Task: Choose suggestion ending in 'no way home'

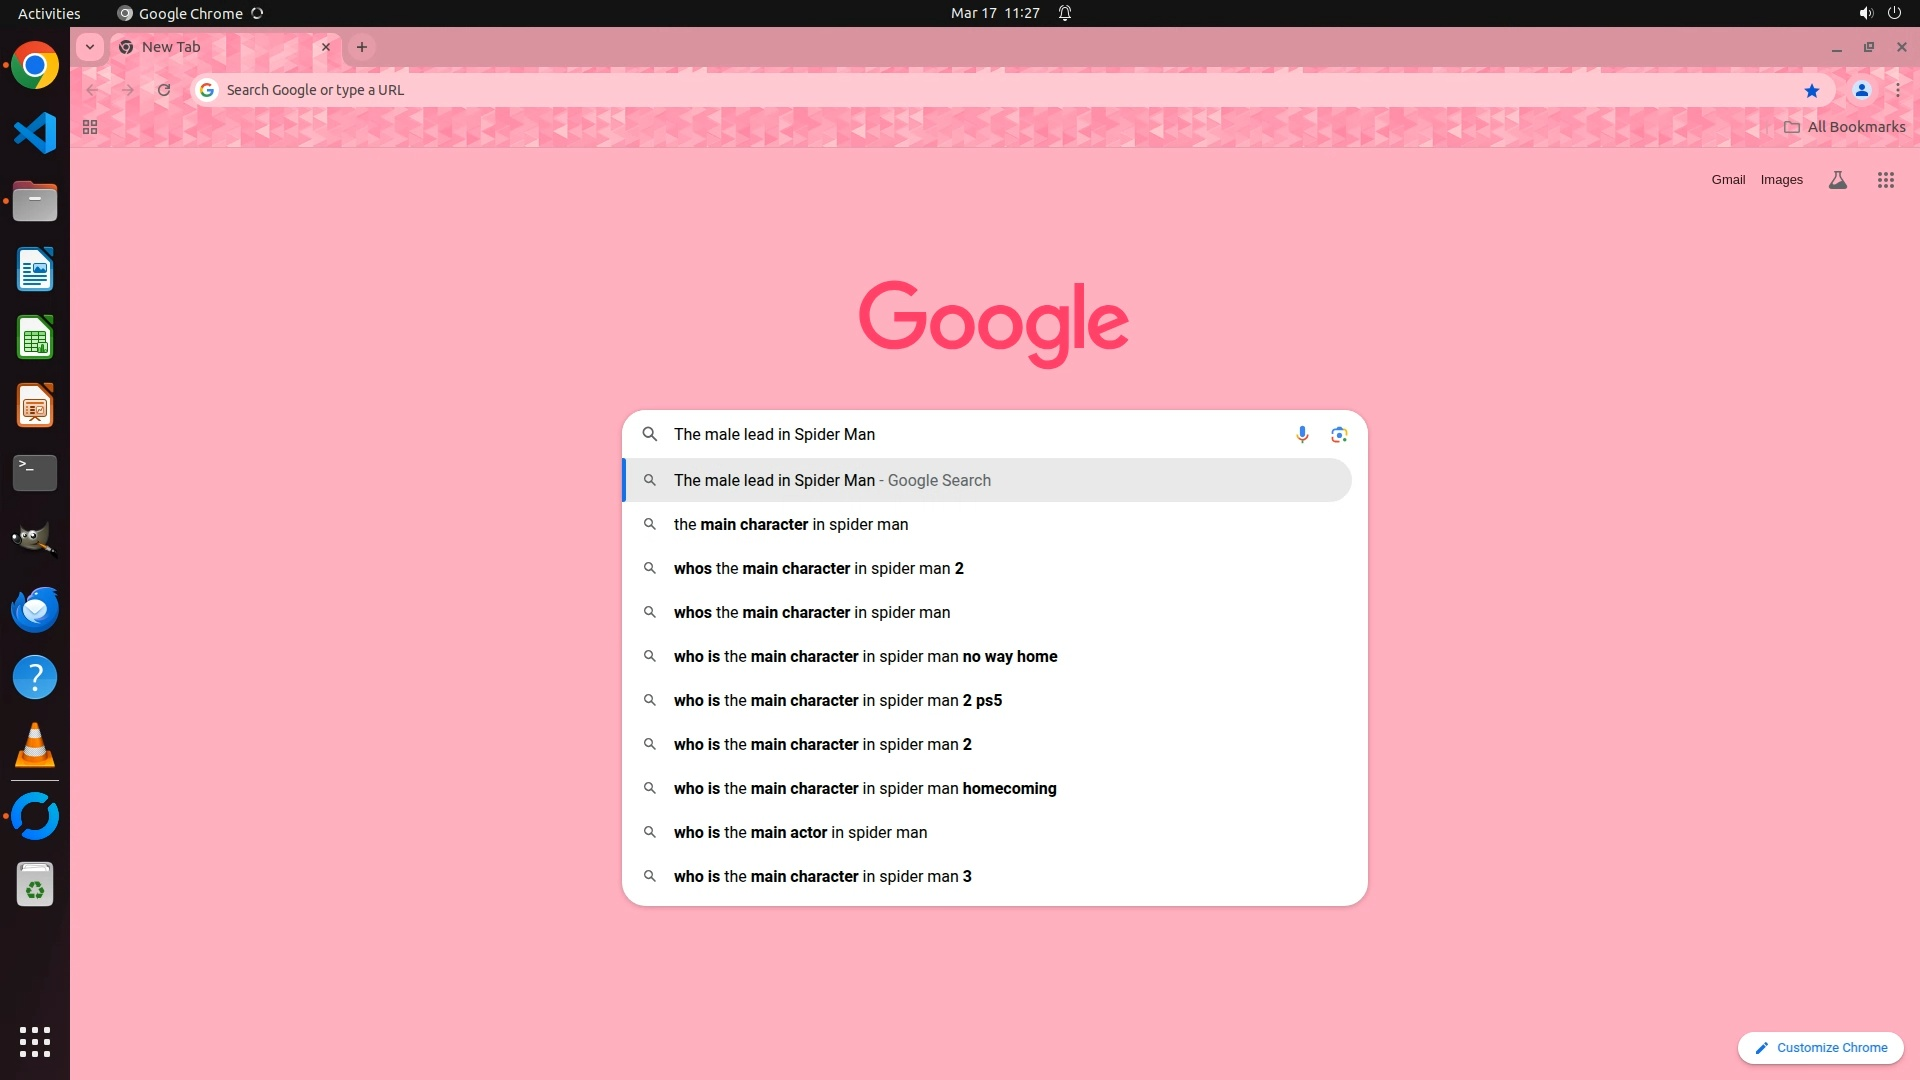Action: click(865, 656)
